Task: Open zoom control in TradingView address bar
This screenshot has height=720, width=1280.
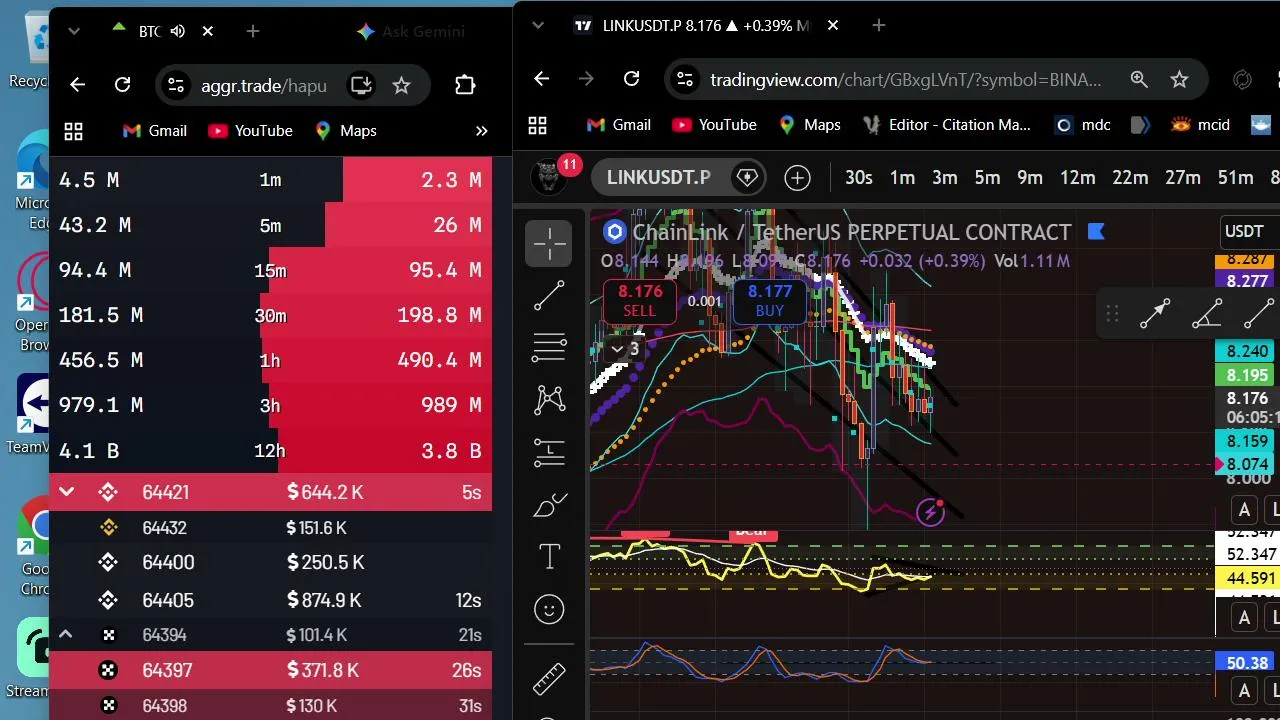Action: tap(1139, 79)
